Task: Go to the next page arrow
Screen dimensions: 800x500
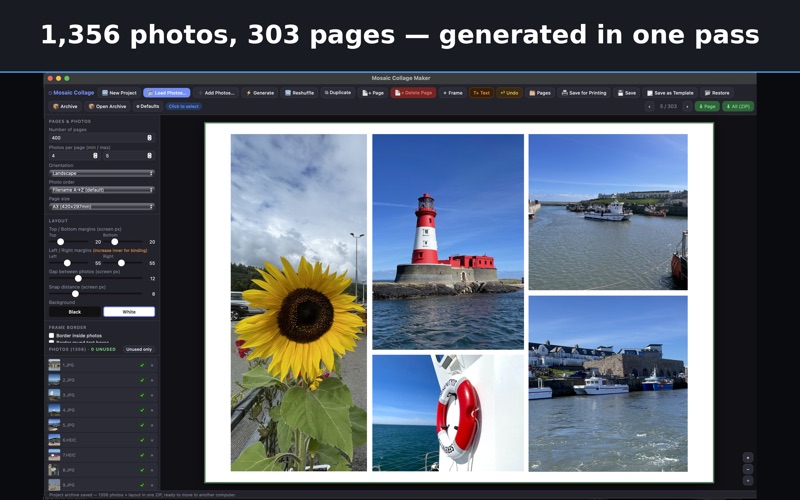Action: (687, 107)
